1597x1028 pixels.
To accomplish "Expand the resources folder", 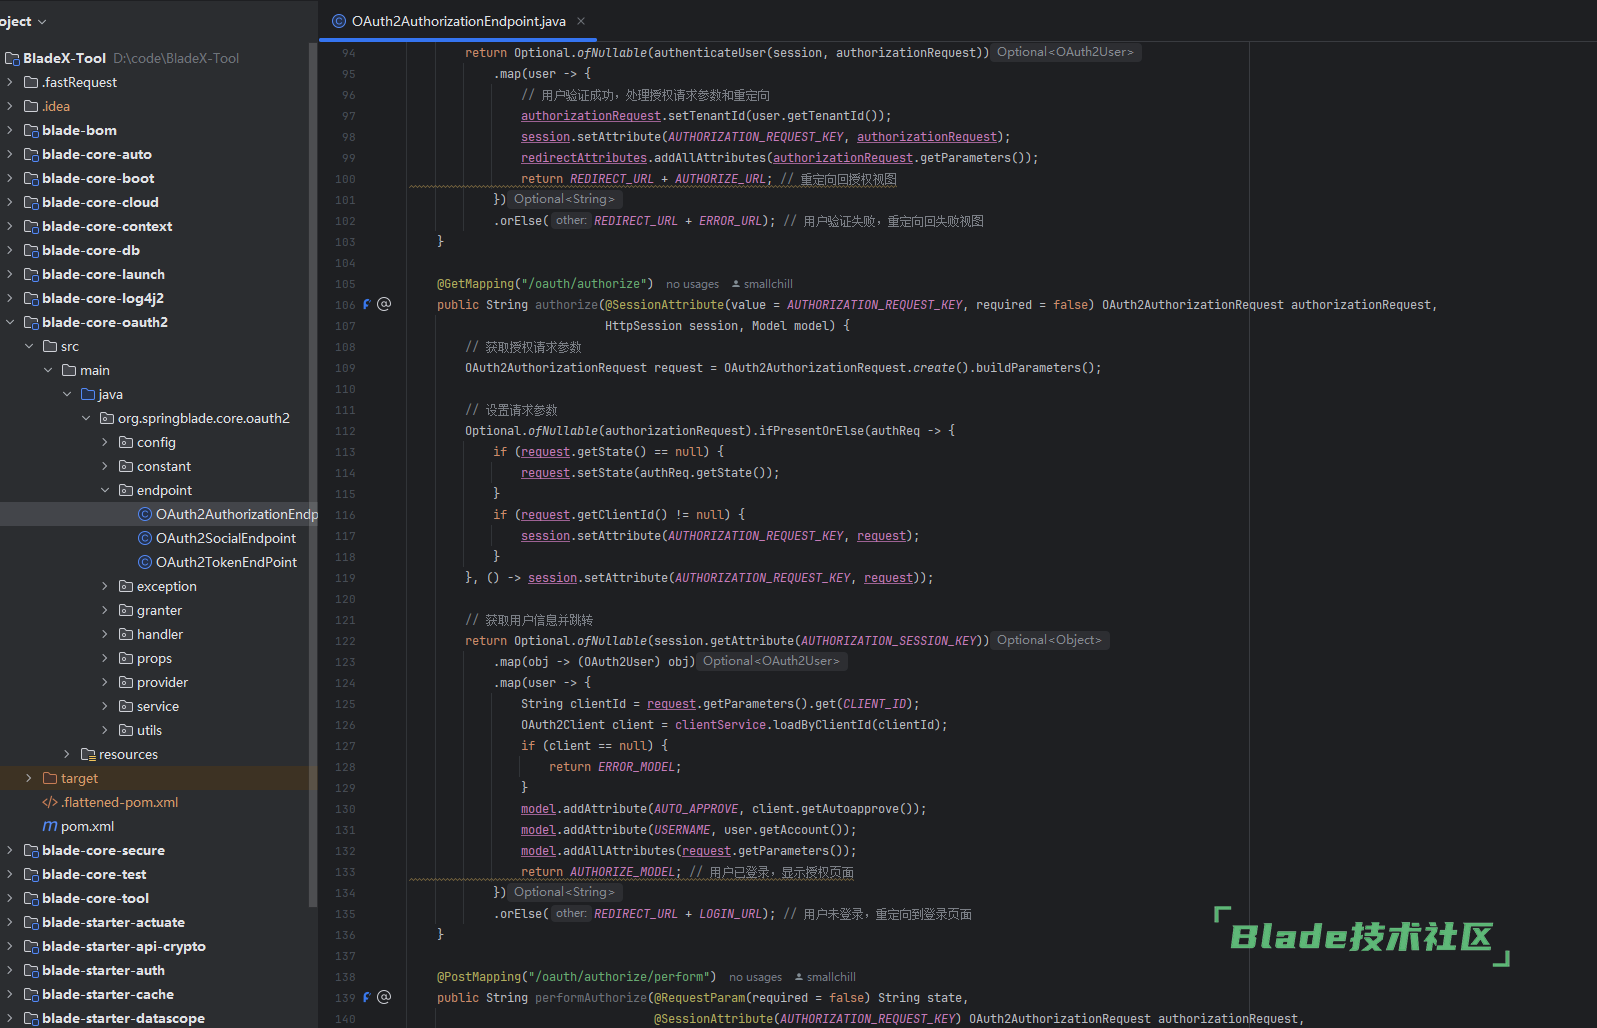I will pyautogui.click(x=67, y=754).
